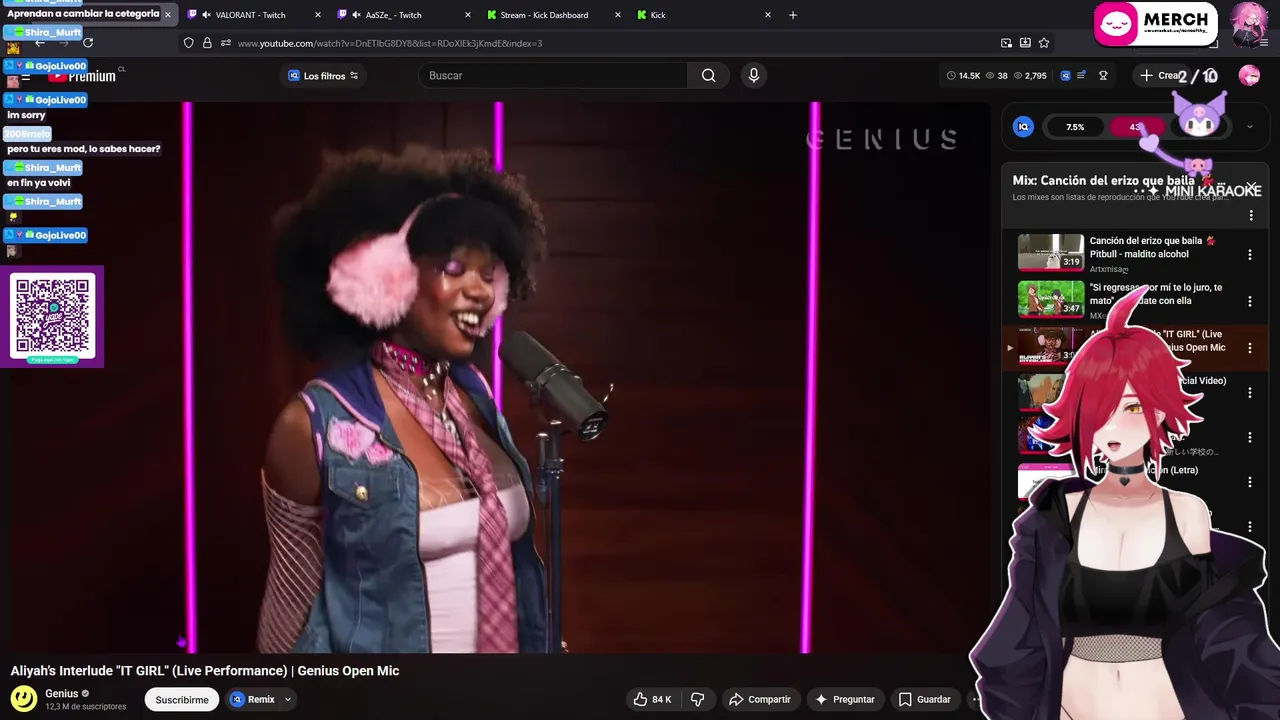Click the Preguntar button

[x=845, y=700]
